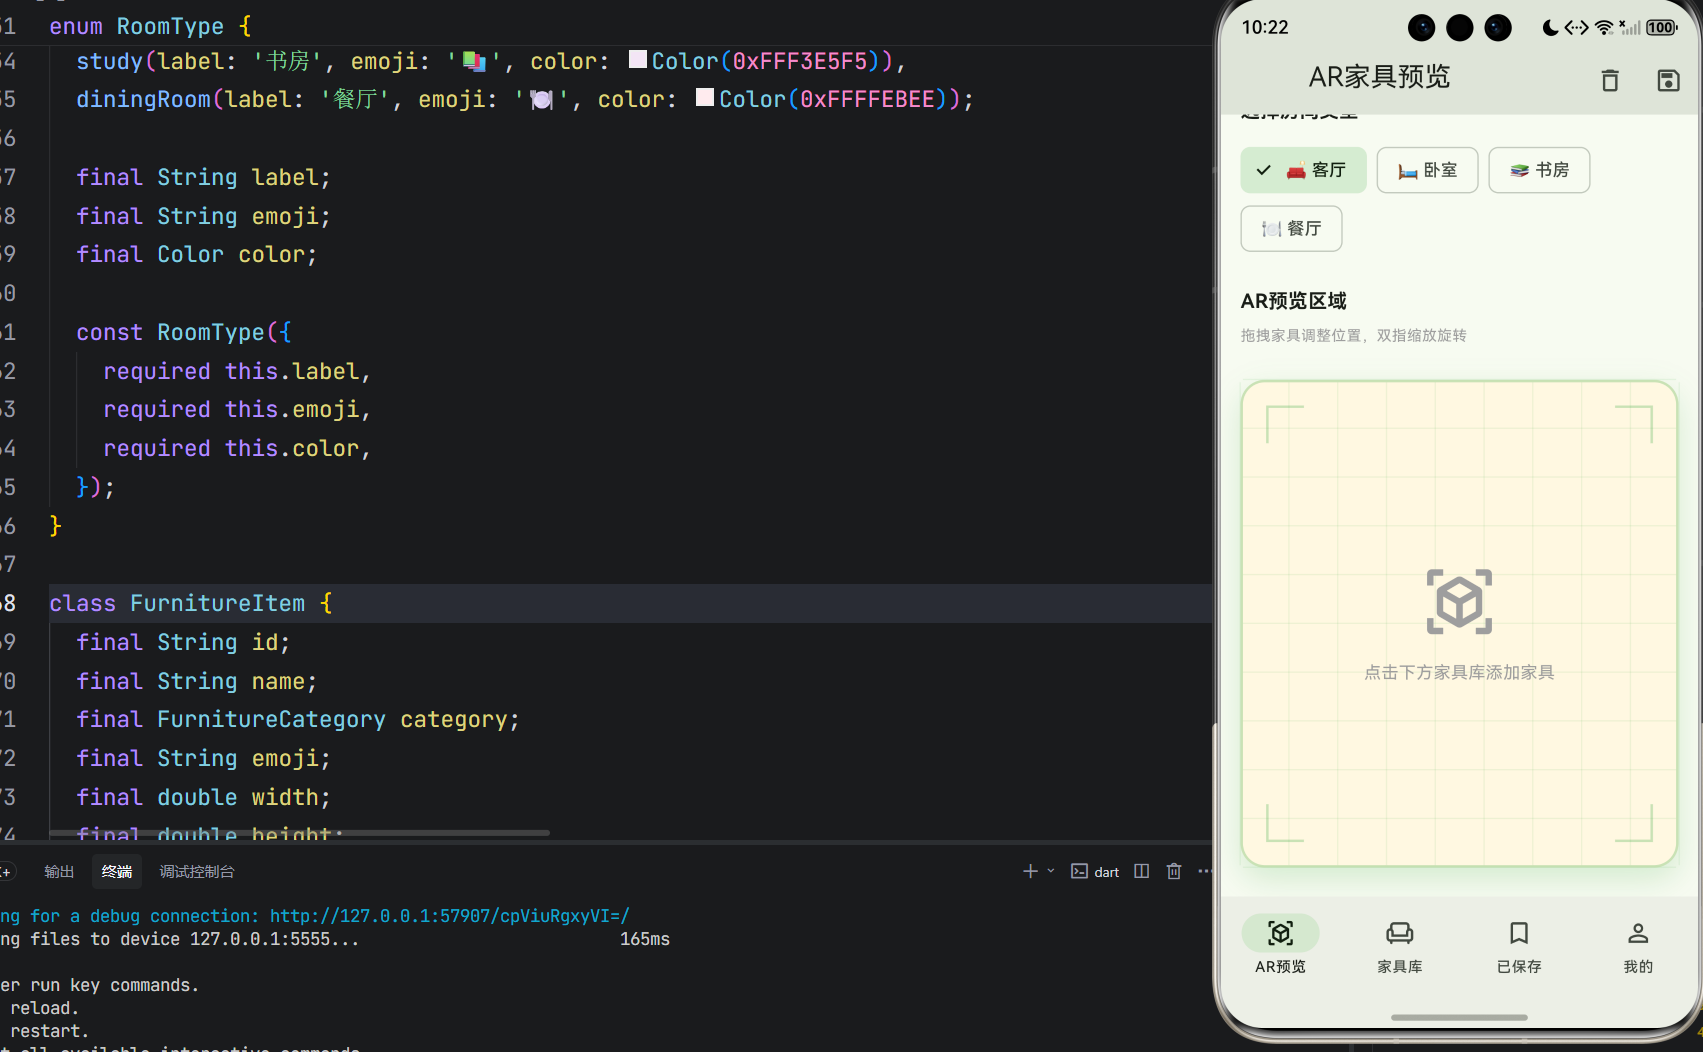Screen dimensions: 1703x1052
Task: Select the 餐厅 room chip
Action: coord(1291,229)
